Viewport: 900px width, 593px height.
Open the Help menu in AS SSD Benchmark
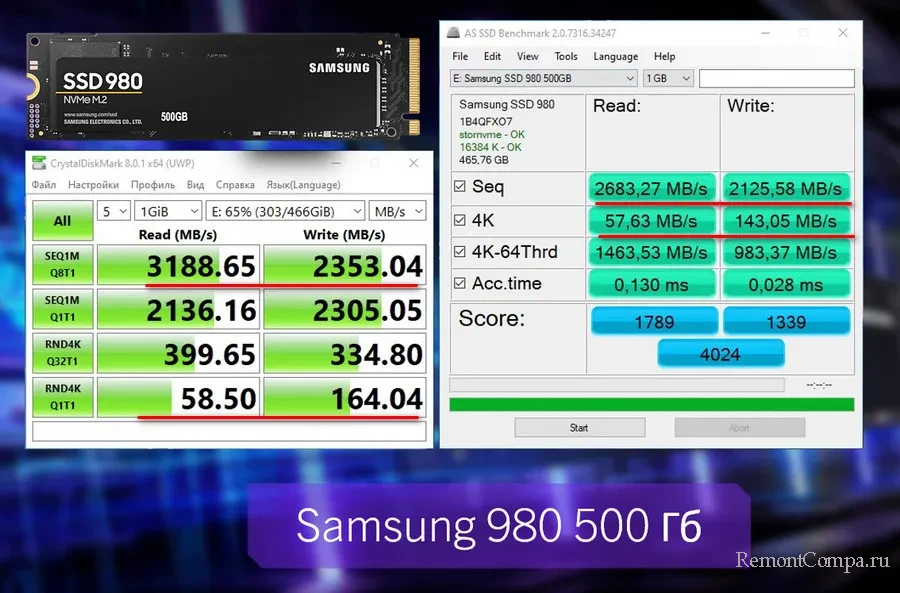tap(664, 56)
